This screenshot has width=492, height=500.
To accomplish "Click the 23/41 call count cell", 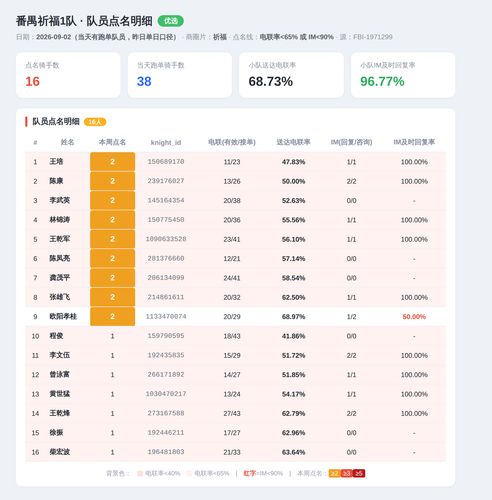I will [x=232, y=239].
